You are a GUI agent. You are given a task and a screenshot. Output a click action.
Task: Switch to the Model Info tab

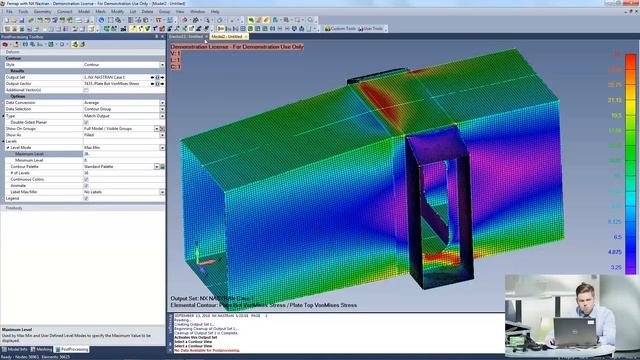[15, 349]
